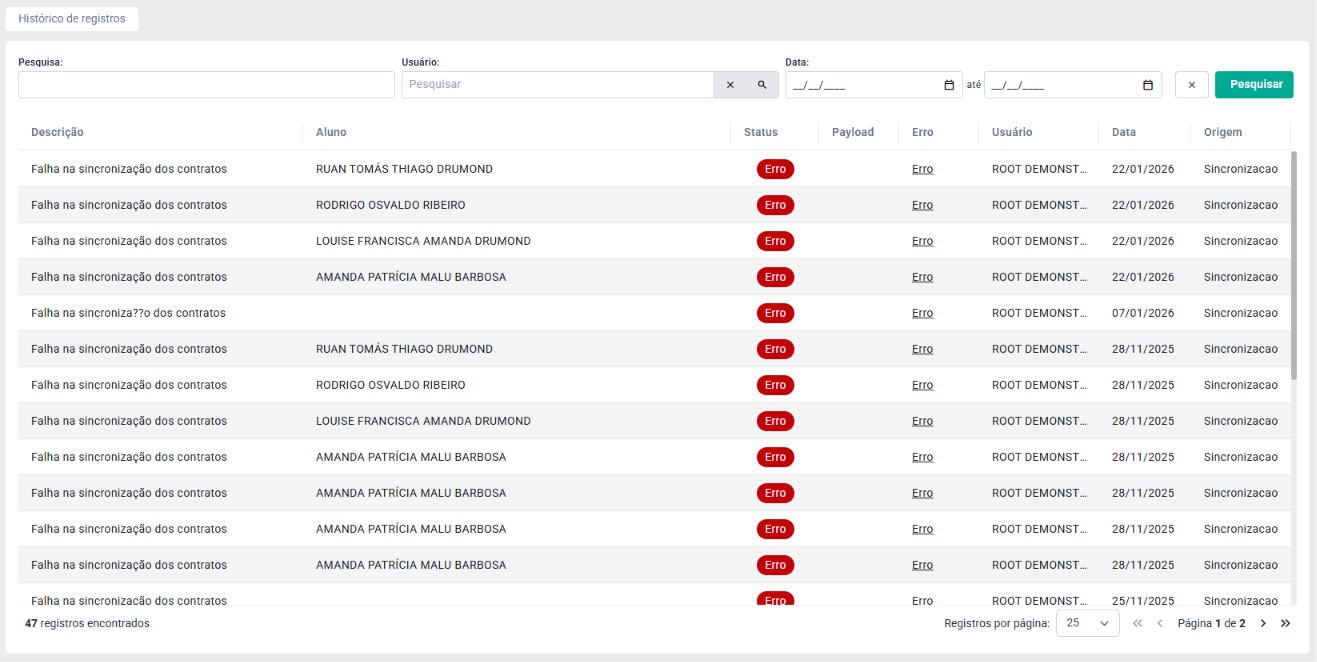Screen dimensions: 1317x662
Task: Open Erro link for first RUAN TOMÁS row 22/01/2026
Action: point(922,169)
